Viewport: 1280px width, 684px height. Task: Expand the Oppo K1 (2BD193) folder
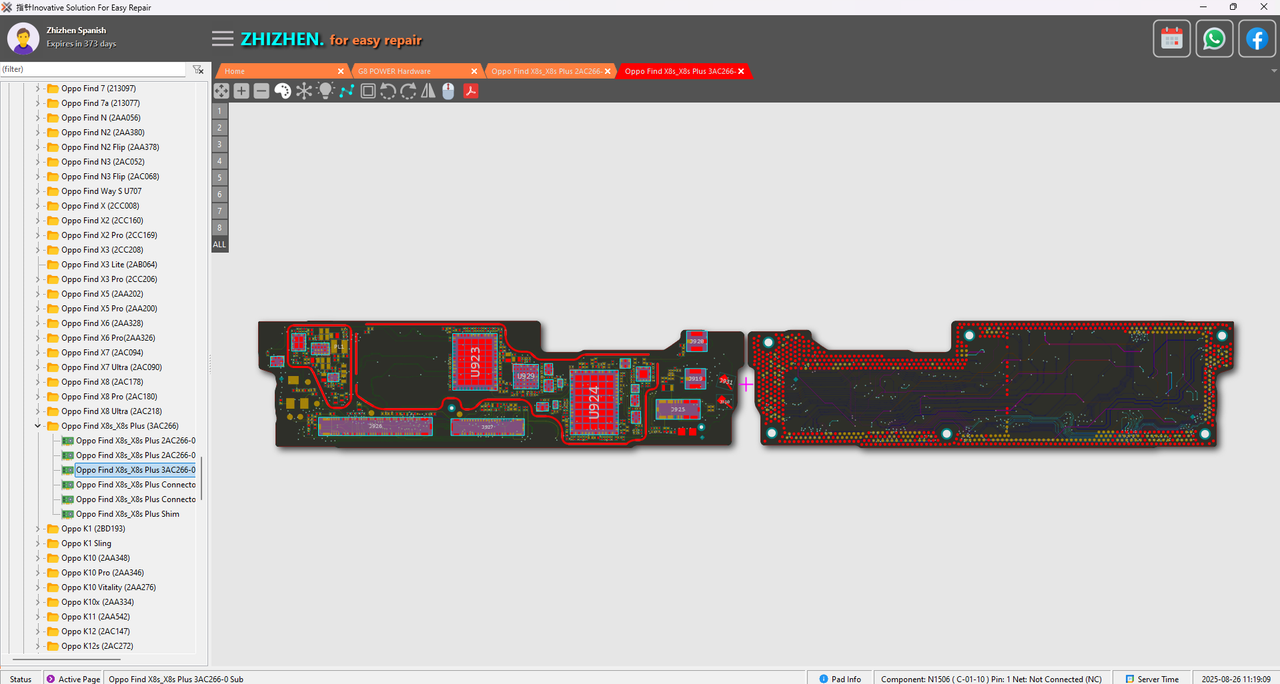tap(39, 529)
